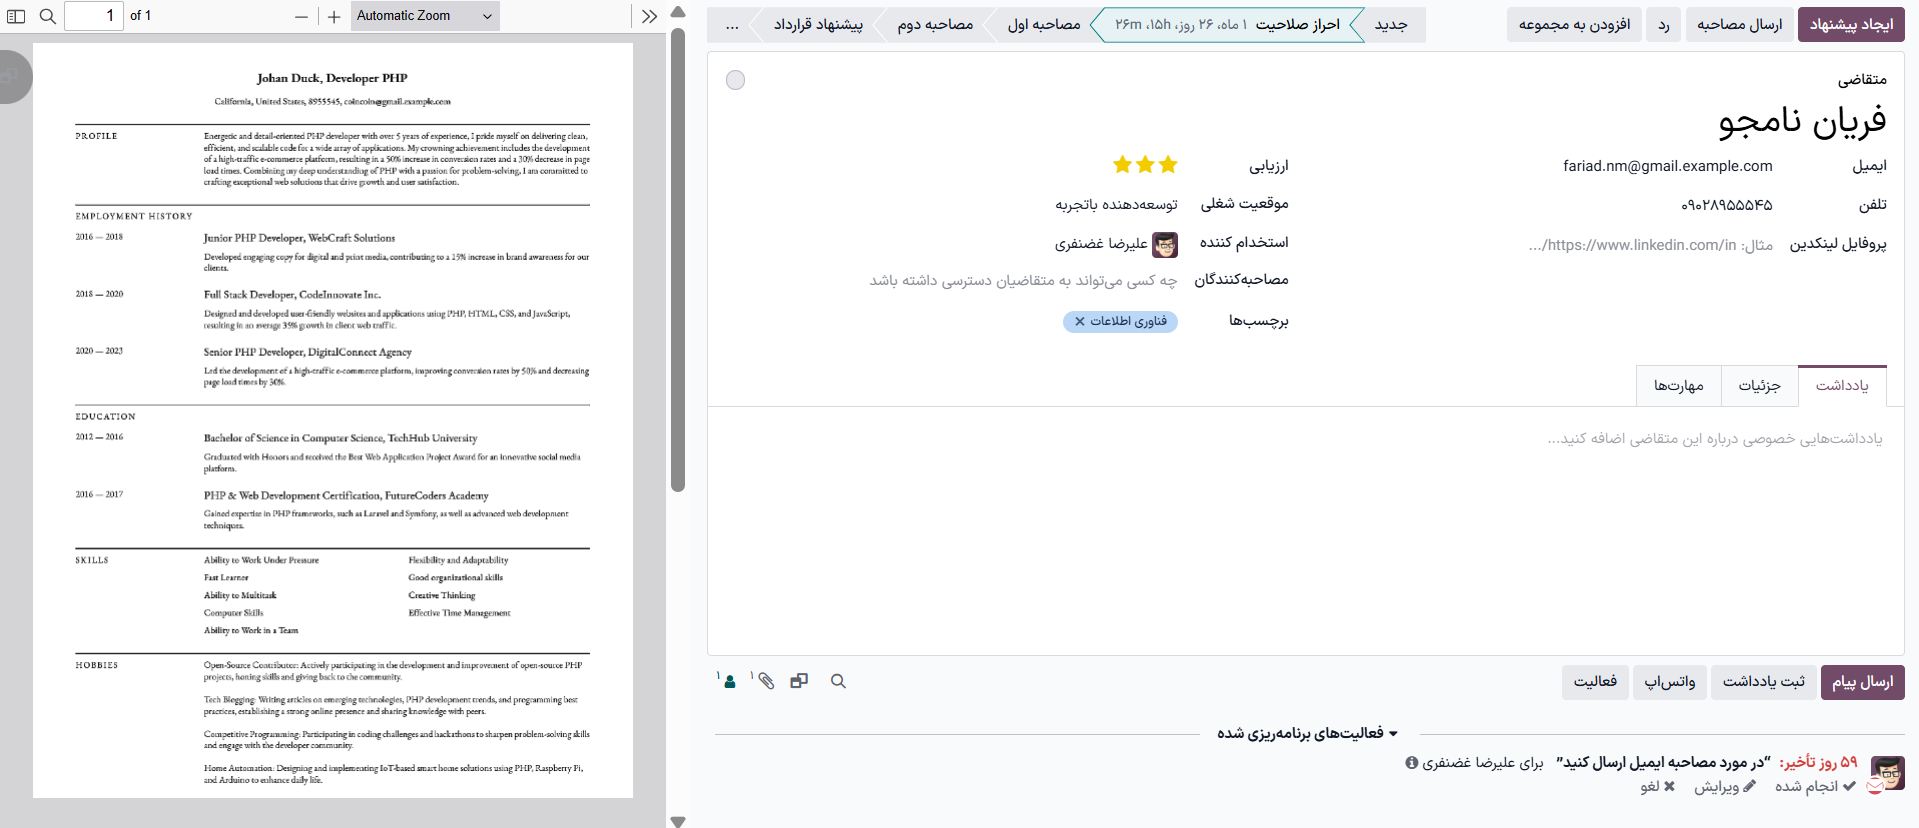This screenshot has width=1919, height=828.
Task: Click resume SKILLS section label
Action: tap(92, 560)
